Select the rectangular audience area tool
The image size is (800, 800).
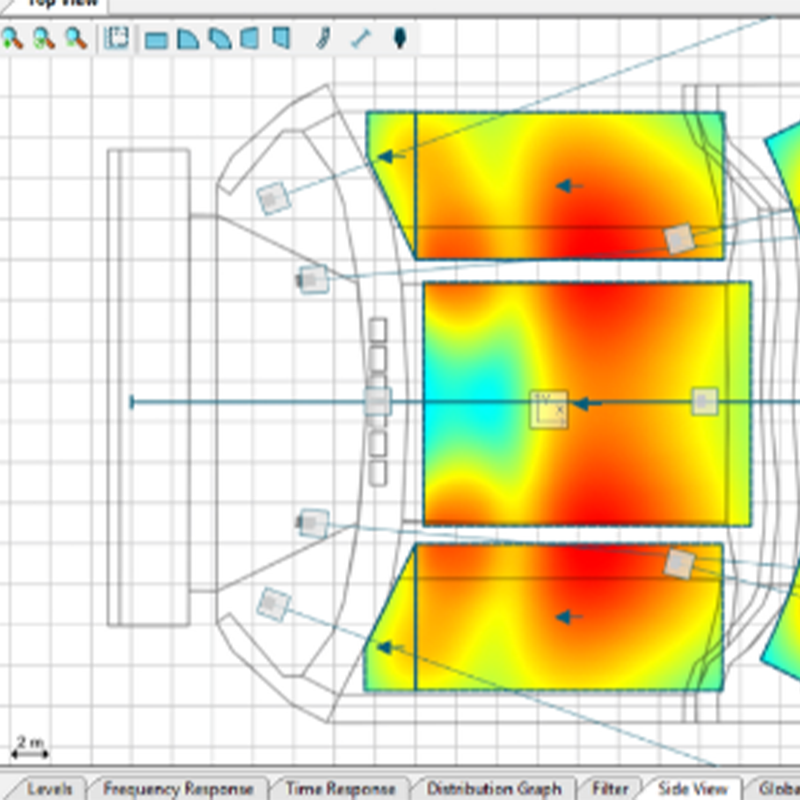click(x=156, y=40)
